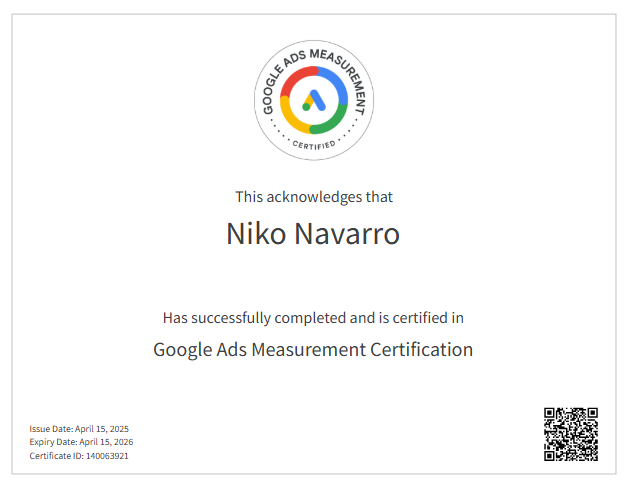Click 'Has successfully completed and is certified in'
The width and height of the screenshot is (628, 487).
pos(313,318)
